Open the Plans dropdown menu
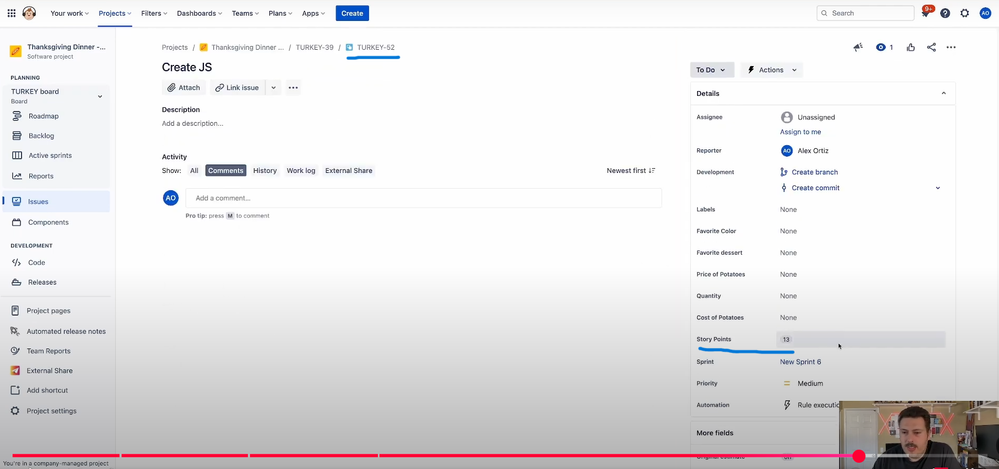 (x=280, y=13)
